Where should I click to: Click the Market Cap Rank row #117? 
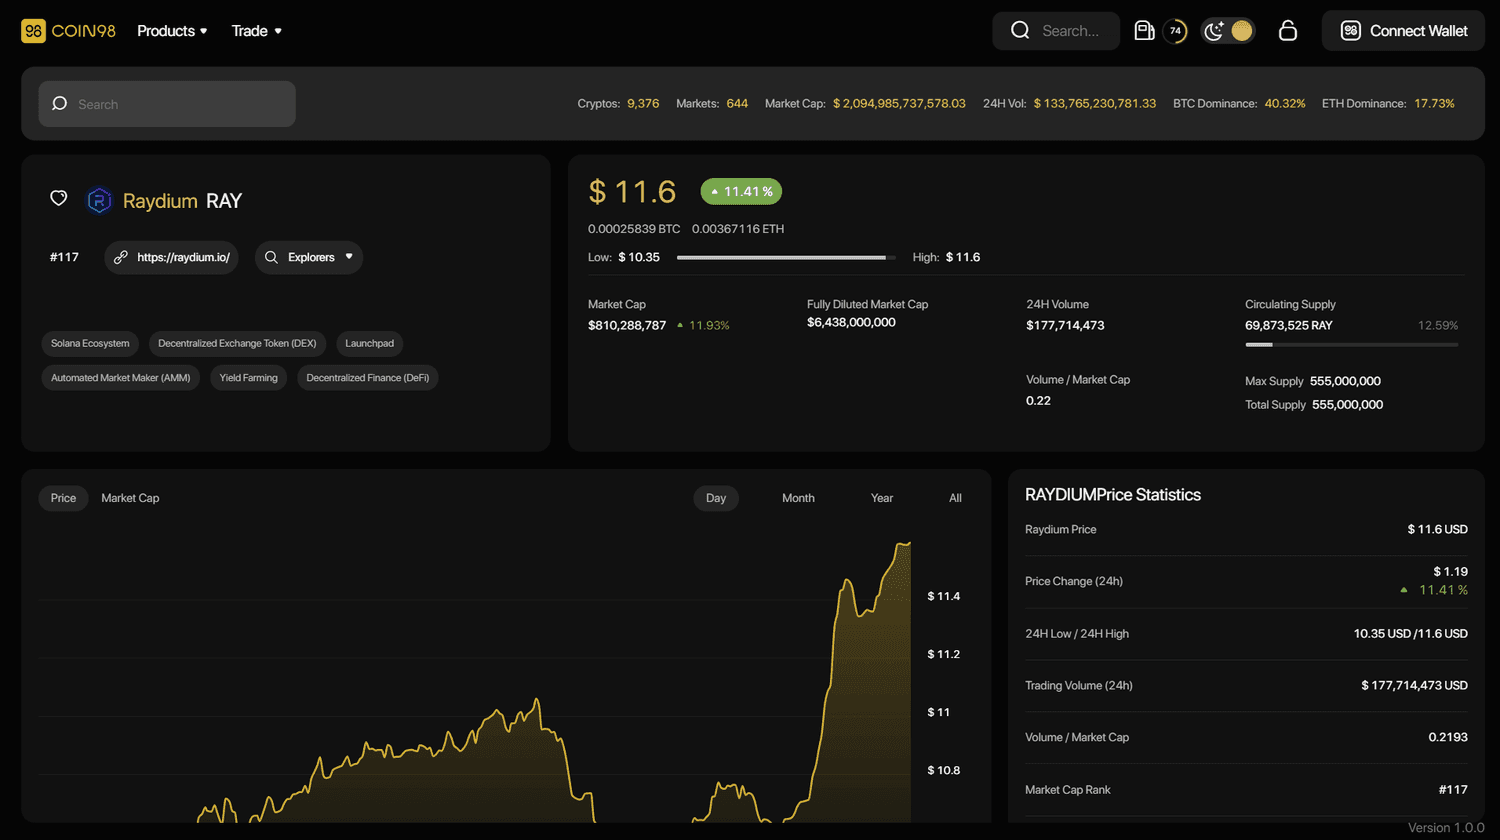(x=1246, y=790)
